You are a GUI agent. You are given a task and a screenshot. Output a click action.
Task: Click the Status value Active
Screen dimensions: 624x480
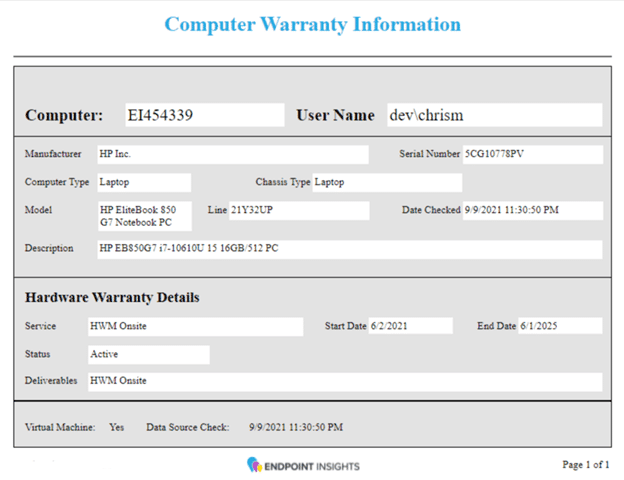tap(149, 355)
